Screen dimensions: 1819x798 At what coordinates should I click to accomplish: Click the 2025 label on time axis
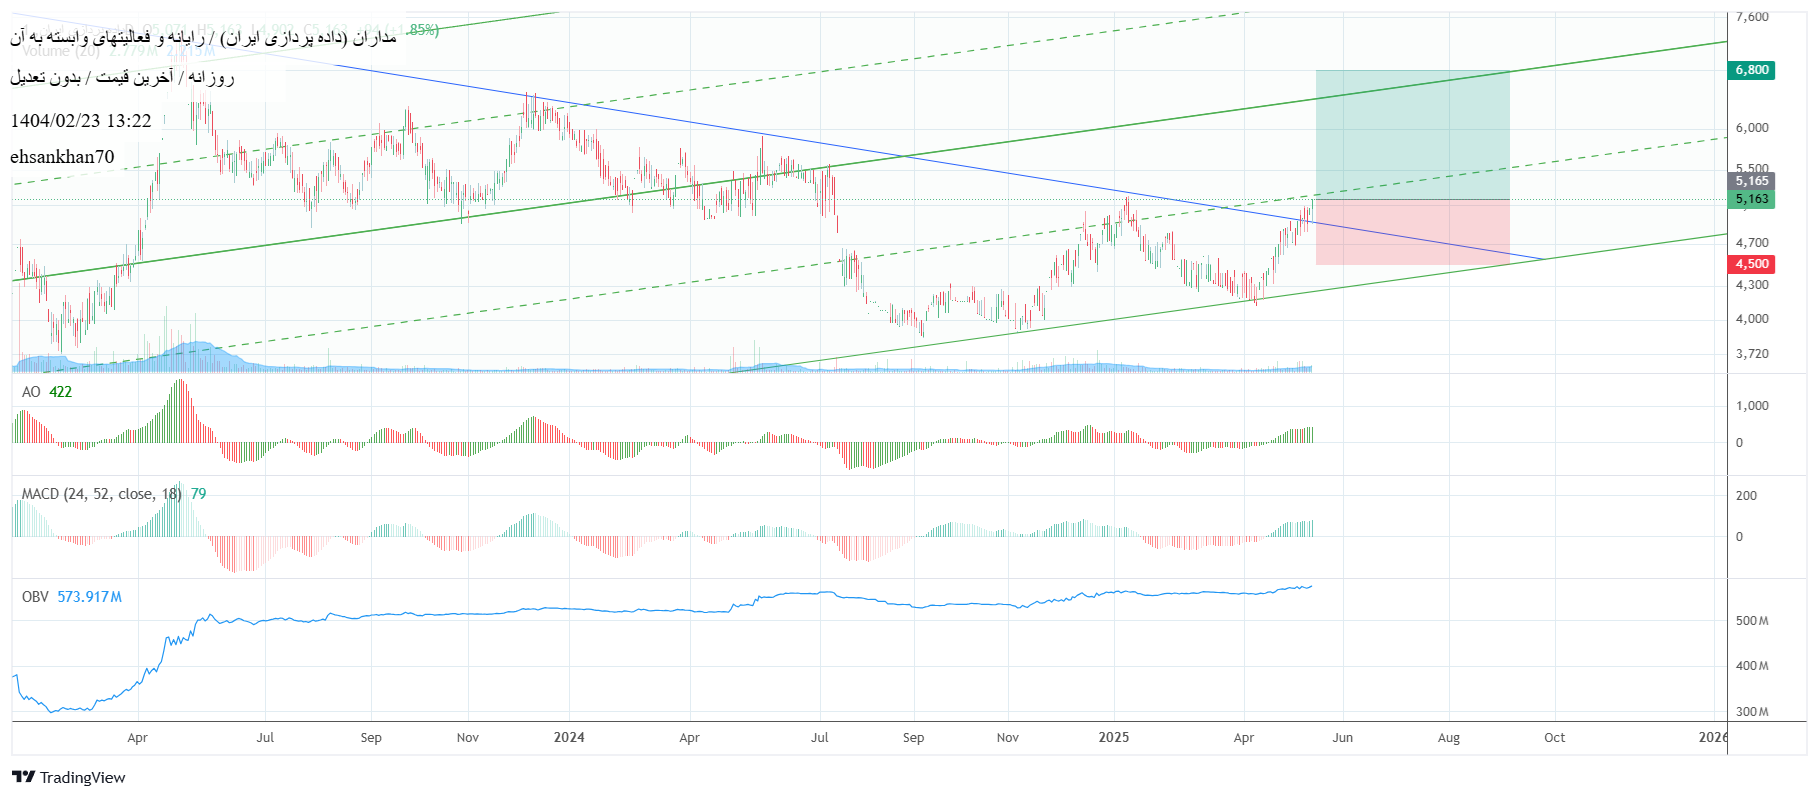pos(1113,737)
